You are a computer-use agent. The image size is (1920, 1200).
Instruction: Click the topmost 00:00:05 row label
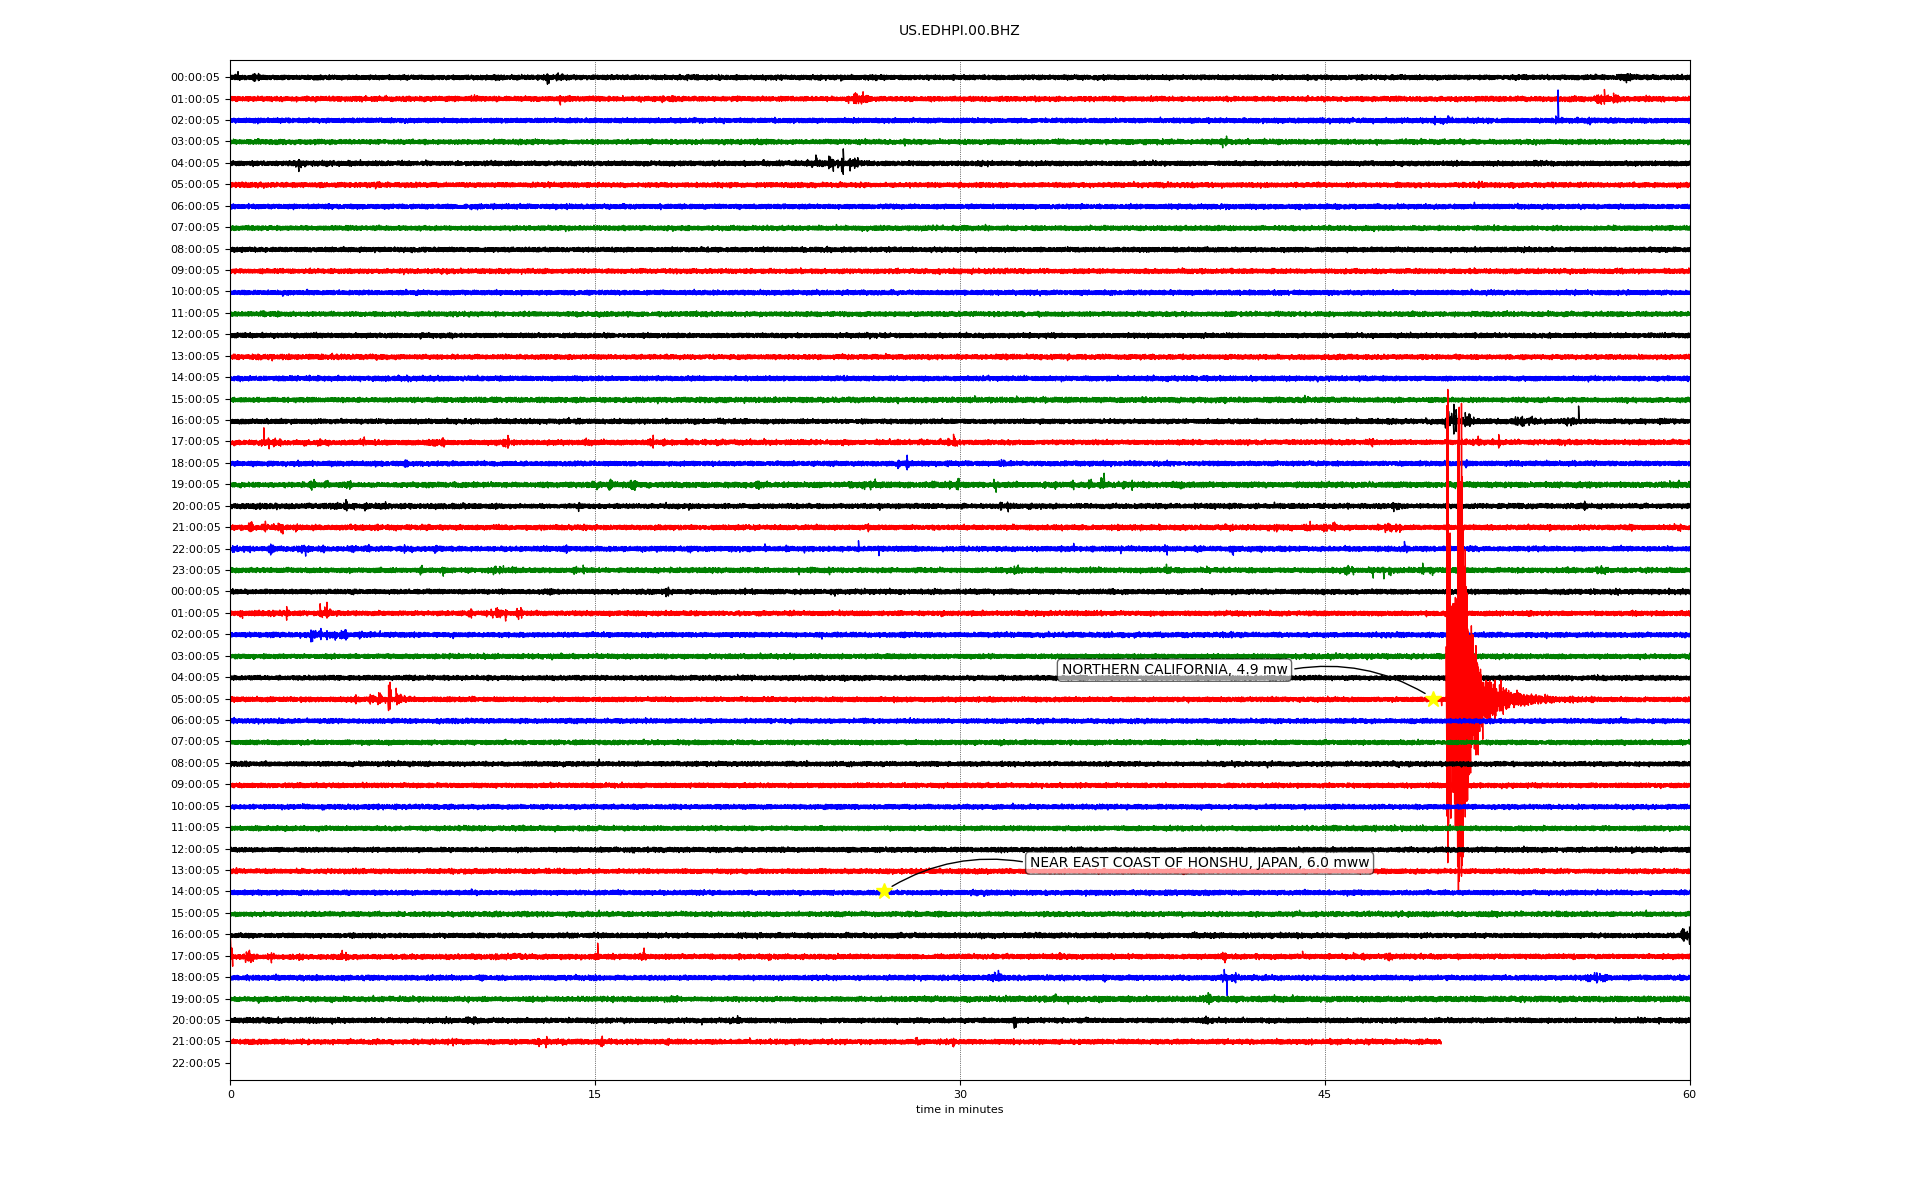click(x=195, y=78)
